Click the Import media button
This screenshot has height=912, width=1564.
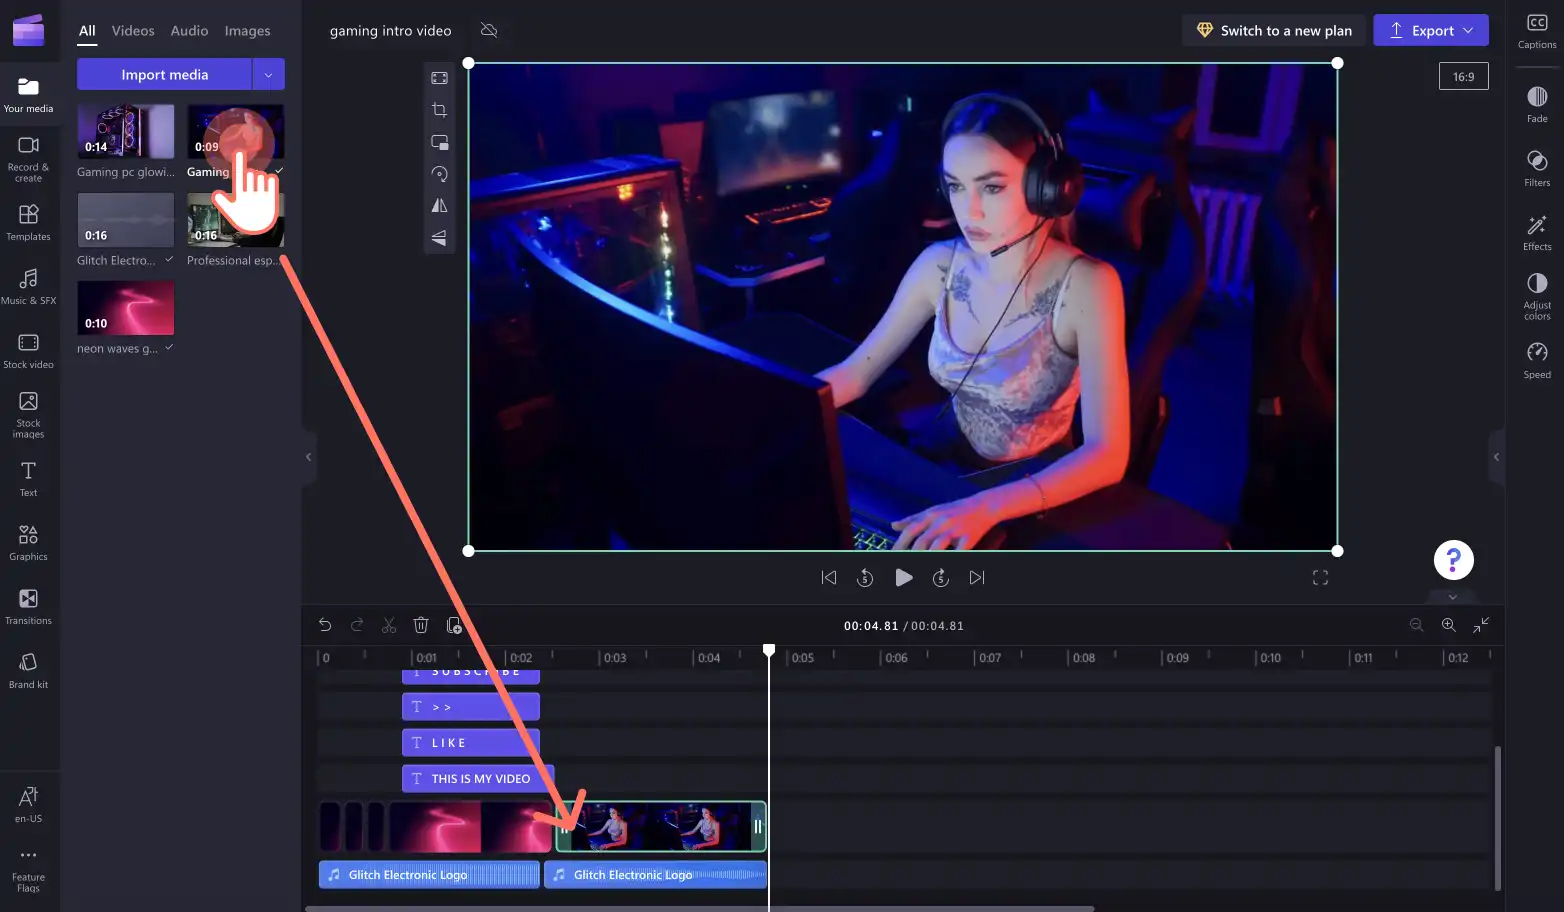coord(164,74)
